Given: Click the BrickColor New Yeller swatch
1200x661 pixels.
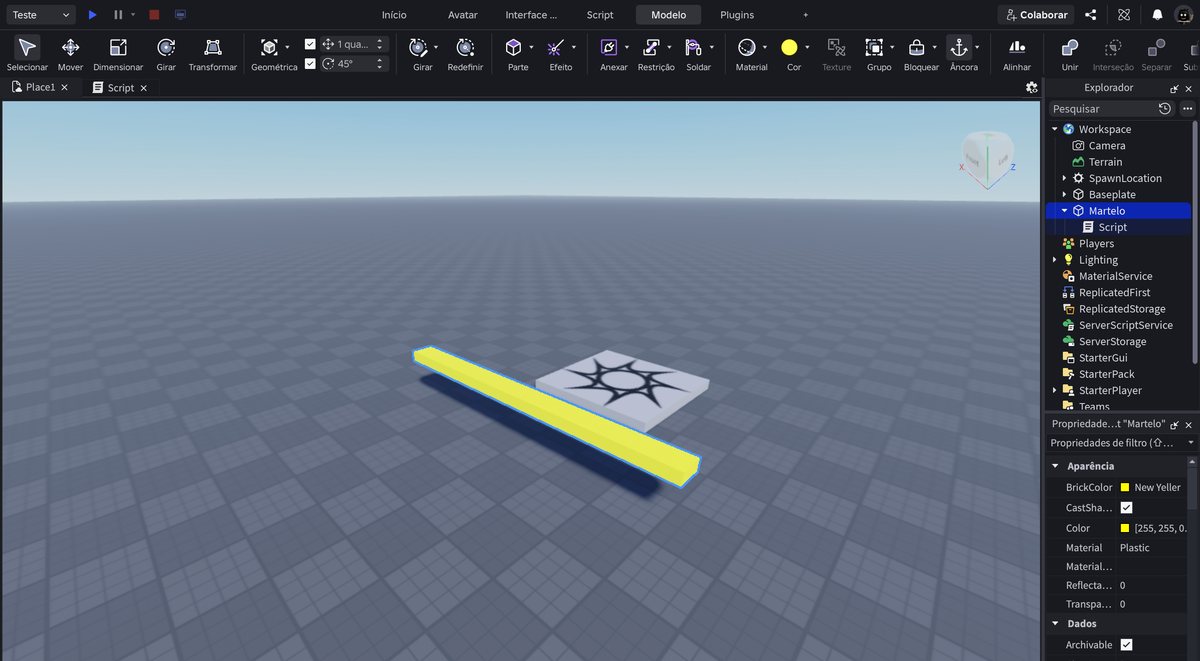Looking at the screenshot, I should tap(1125, 487).
